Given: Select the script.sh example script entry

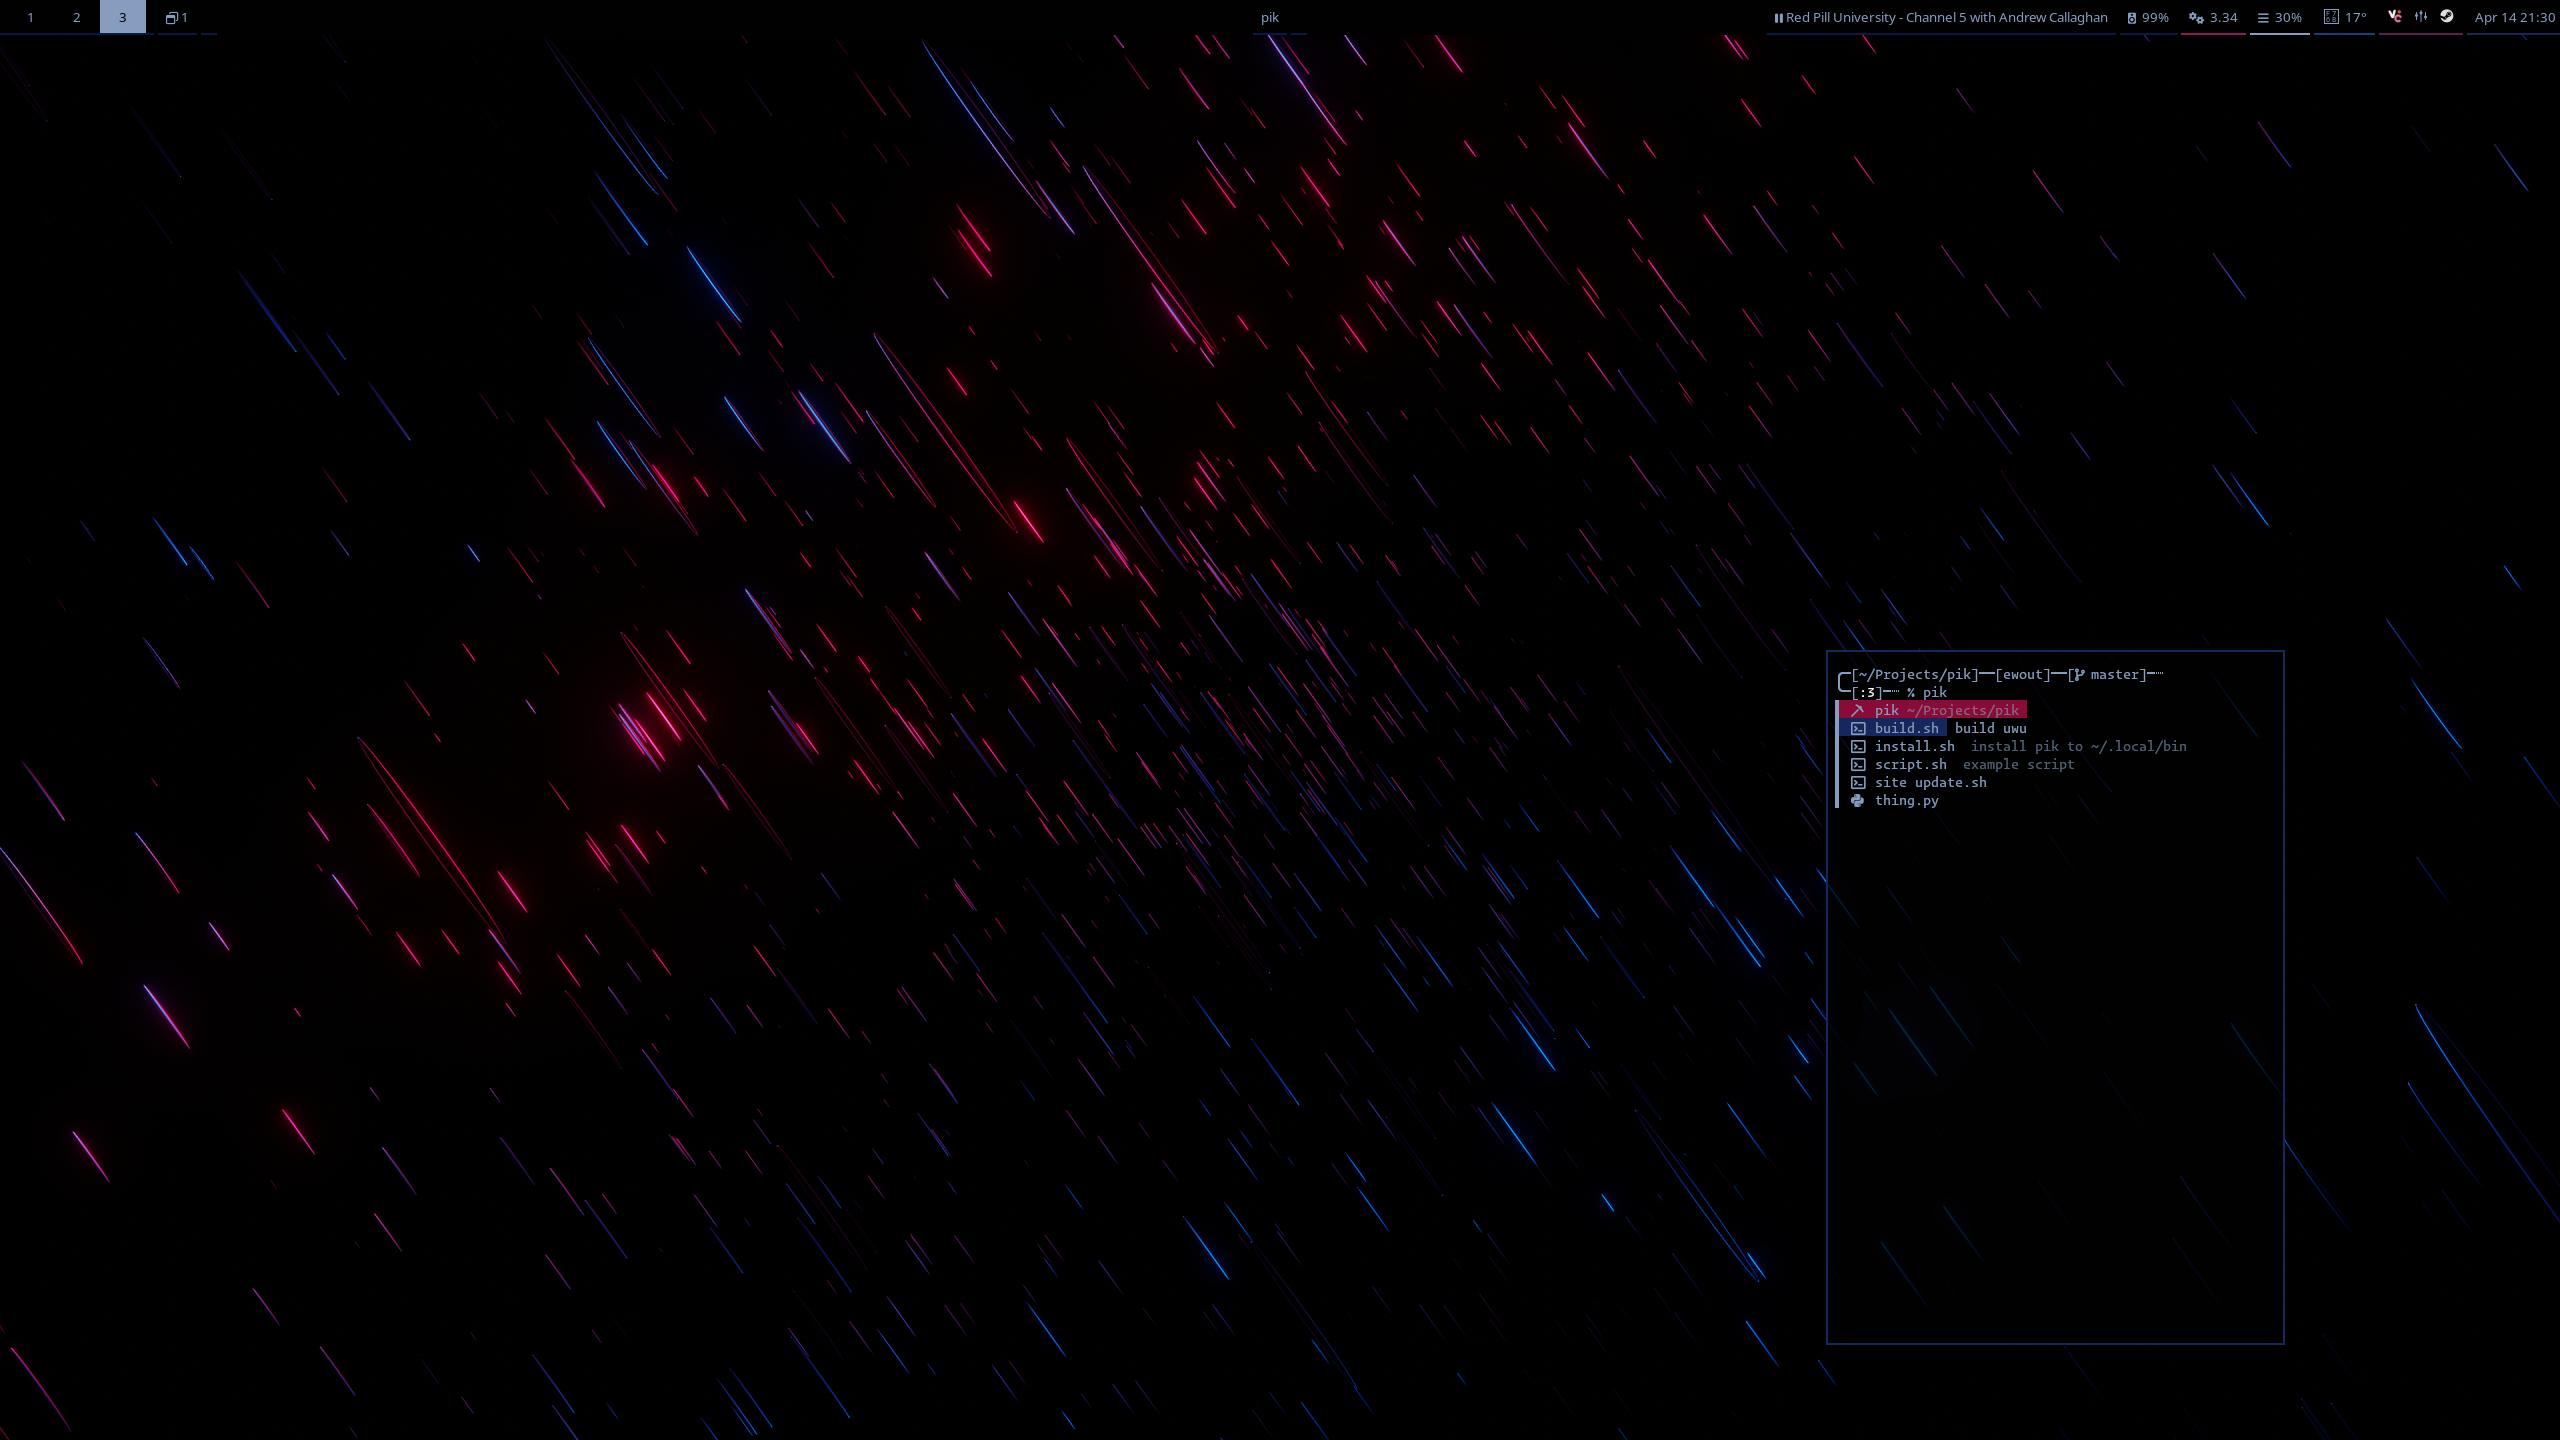Looking at the screenshot, I should [x=1910, y=765].
